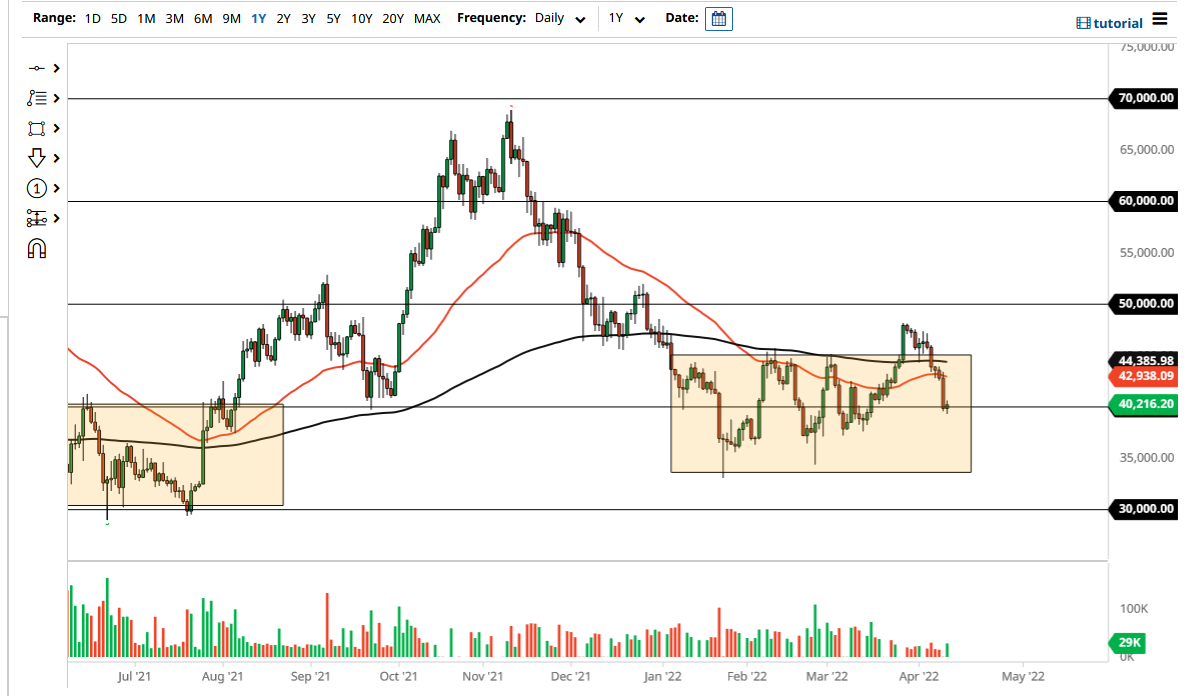Select the rectangle shape tool
The width and height of the screenshot is (1187, 696).
[37, 128]
